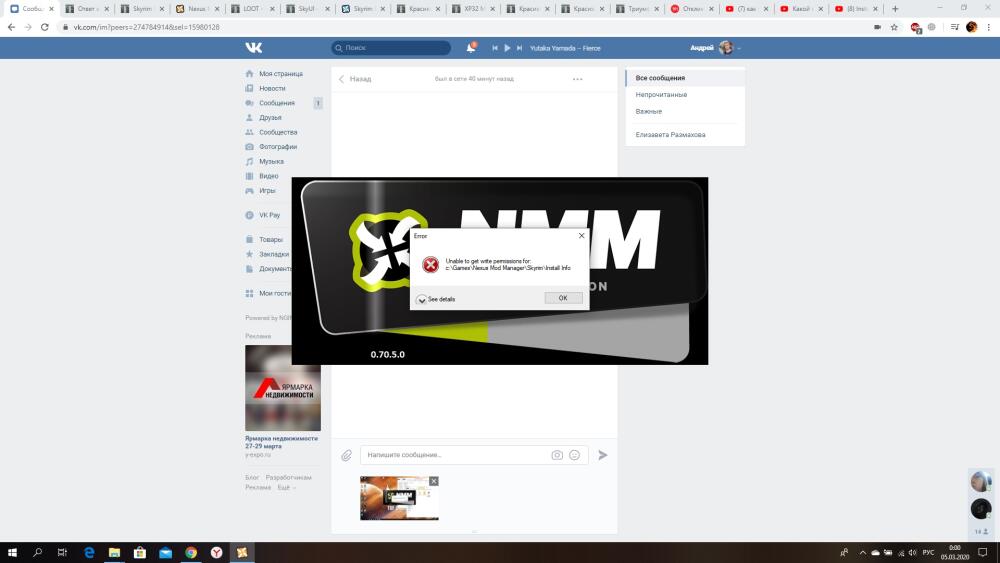Switch to Chrome in the taskbar
The height and width of the screenshot is (563, 1000).
[191, 553]
